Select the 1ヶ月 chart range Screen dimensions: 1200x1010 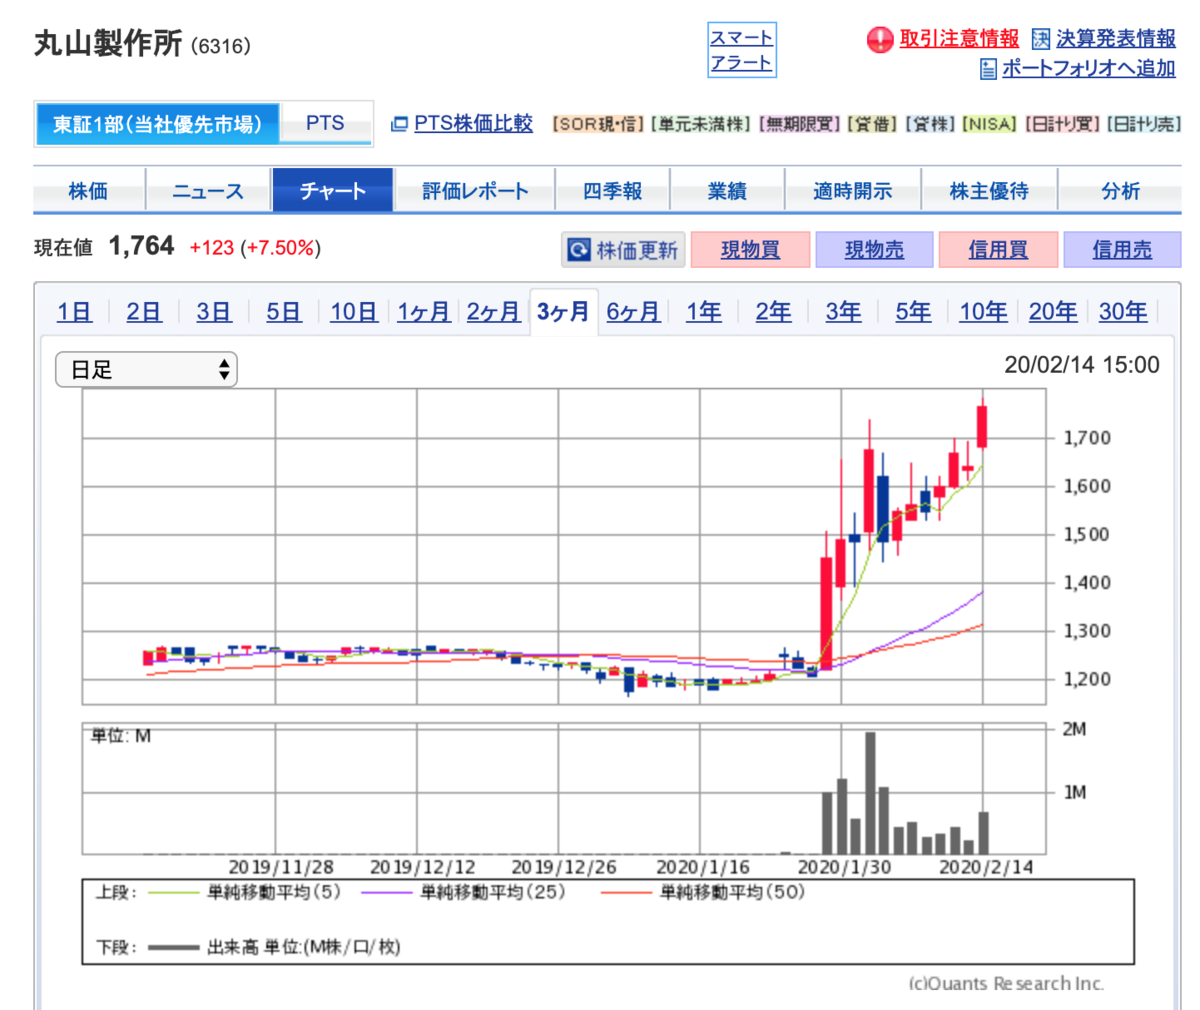(424, 312)
